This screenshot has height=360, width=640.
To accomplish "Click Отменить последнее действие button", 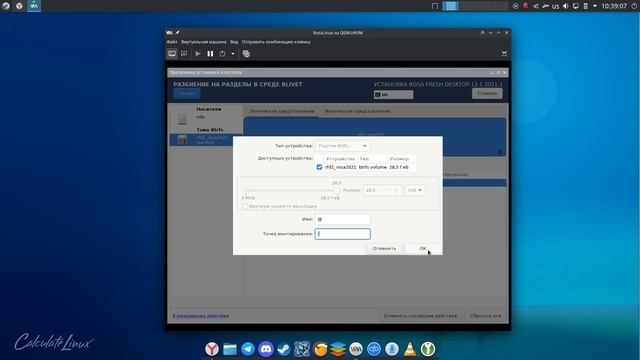I will tap(420, 316).
